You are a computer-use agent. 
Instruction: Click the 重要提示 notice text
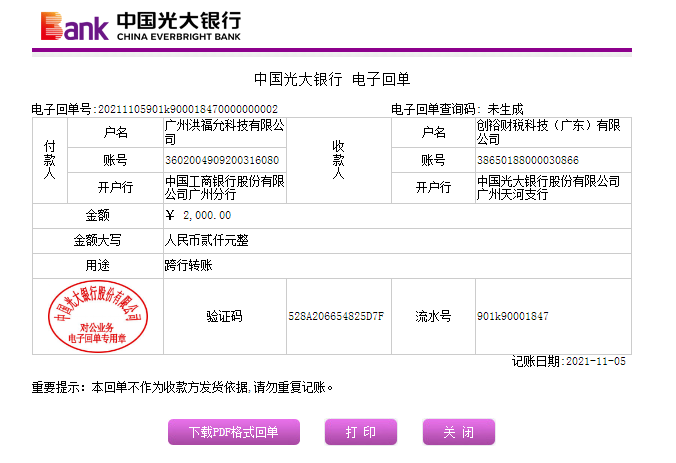click(182, 388)
